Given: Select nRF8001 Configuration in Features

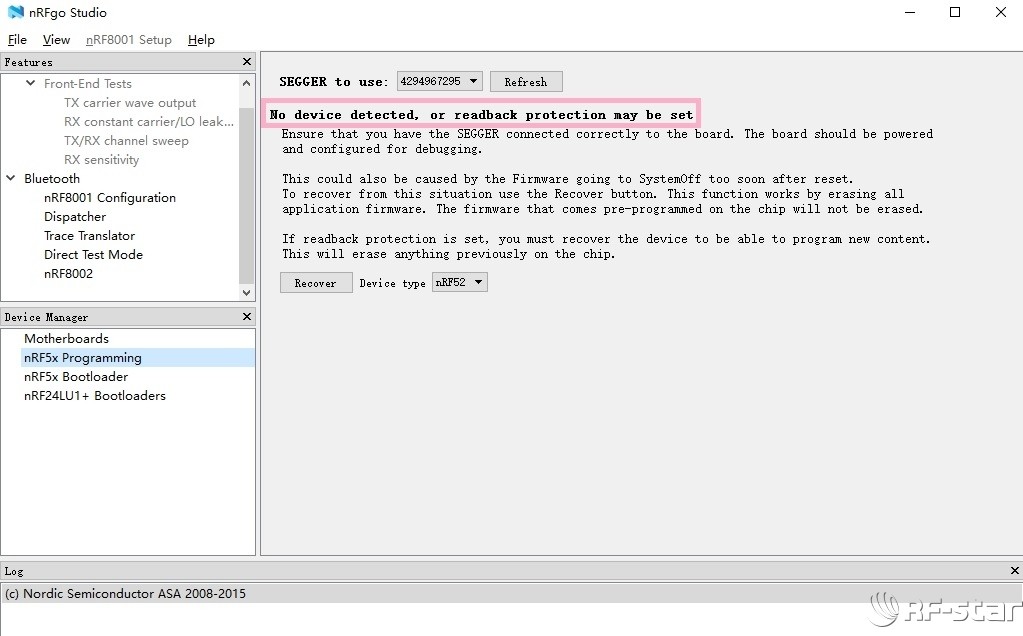Looking at the screenshot, I should [x=109, y=198].
